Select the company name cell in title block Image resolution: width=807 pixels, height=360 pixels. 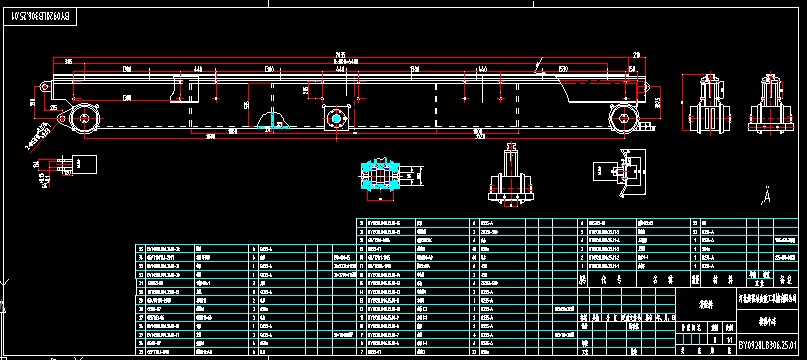(768, 300)
